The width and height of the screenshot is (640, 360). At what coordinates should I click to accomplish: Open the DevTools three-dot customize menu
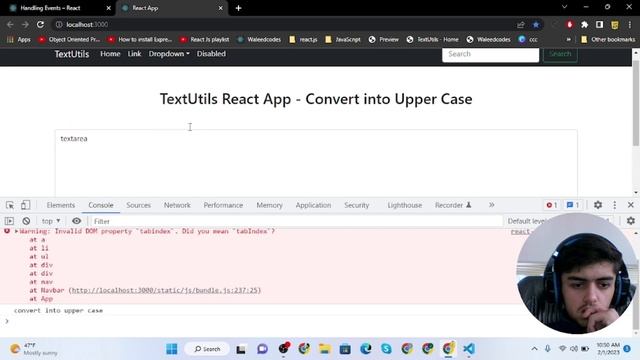pyautogui.click(x=614, y=205)
